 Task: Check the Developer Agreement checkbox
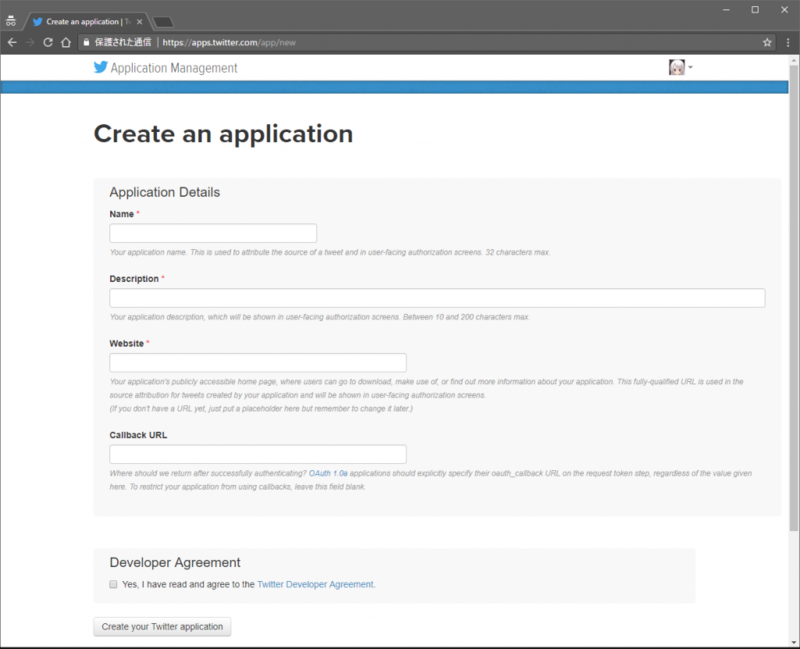click(x=113, y=584)
